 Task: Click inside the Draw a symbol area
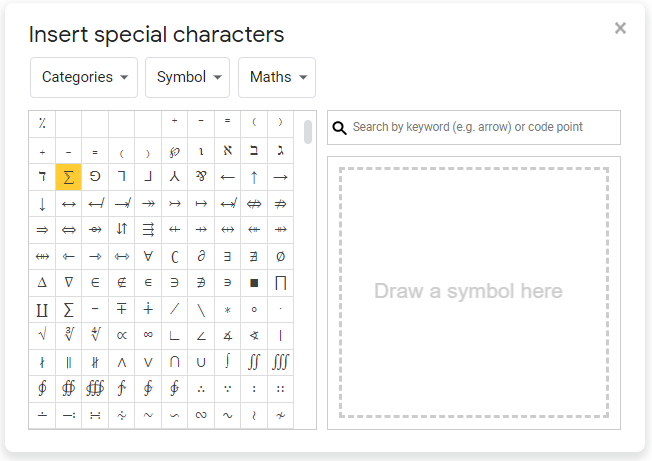pyautogui.click(x=473, y=292)
